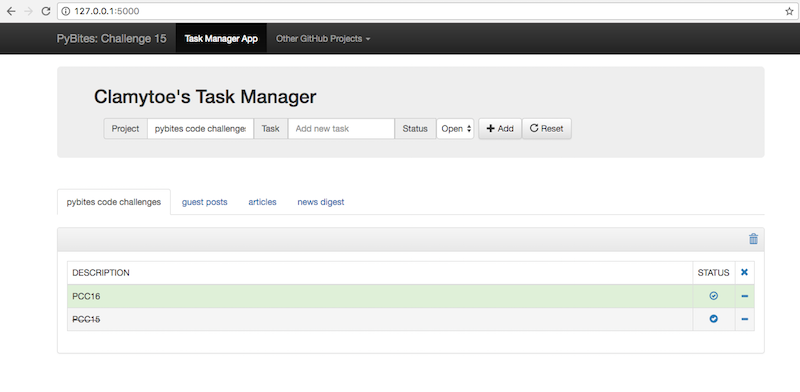Image resolution: width=800 pixels, height=392 pixels.
Task: Click PyBites: Challenge 15 brand link
Action: pyautogui.click(x=111, y=39)
